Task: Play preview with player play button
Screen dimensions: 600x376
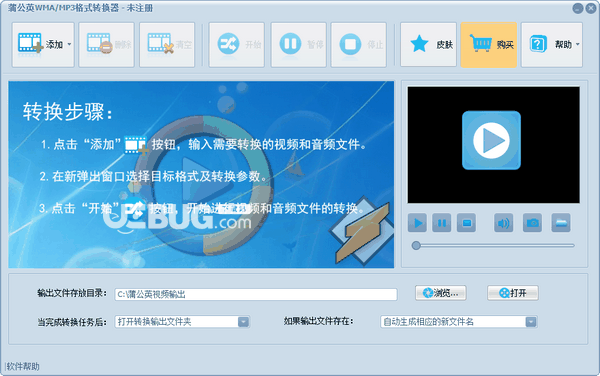Action: 417,223
